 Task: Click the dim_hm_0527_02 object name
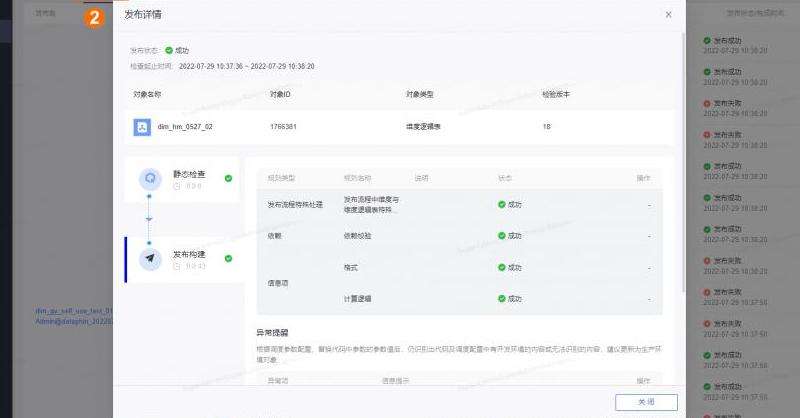pos(185,127)
